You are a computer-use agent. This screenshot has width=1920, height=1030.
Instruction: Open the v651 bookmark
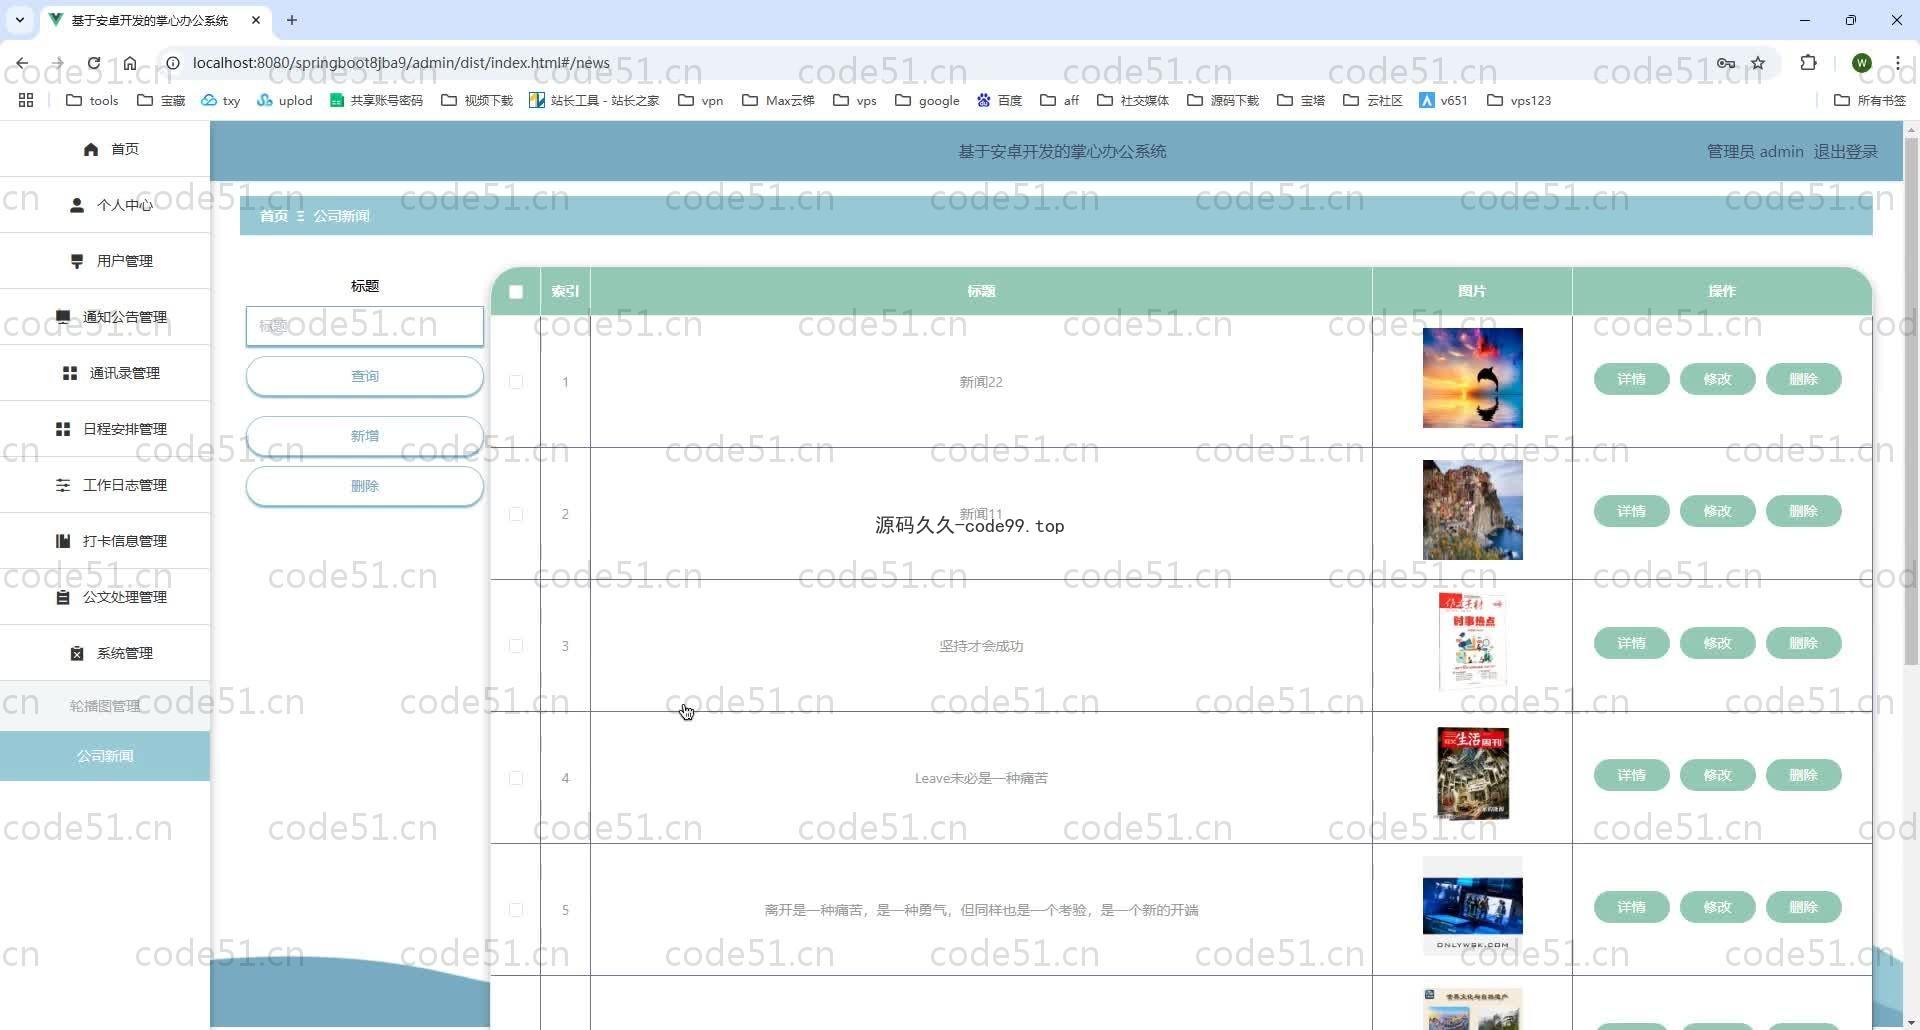[x=1443, y=100]
